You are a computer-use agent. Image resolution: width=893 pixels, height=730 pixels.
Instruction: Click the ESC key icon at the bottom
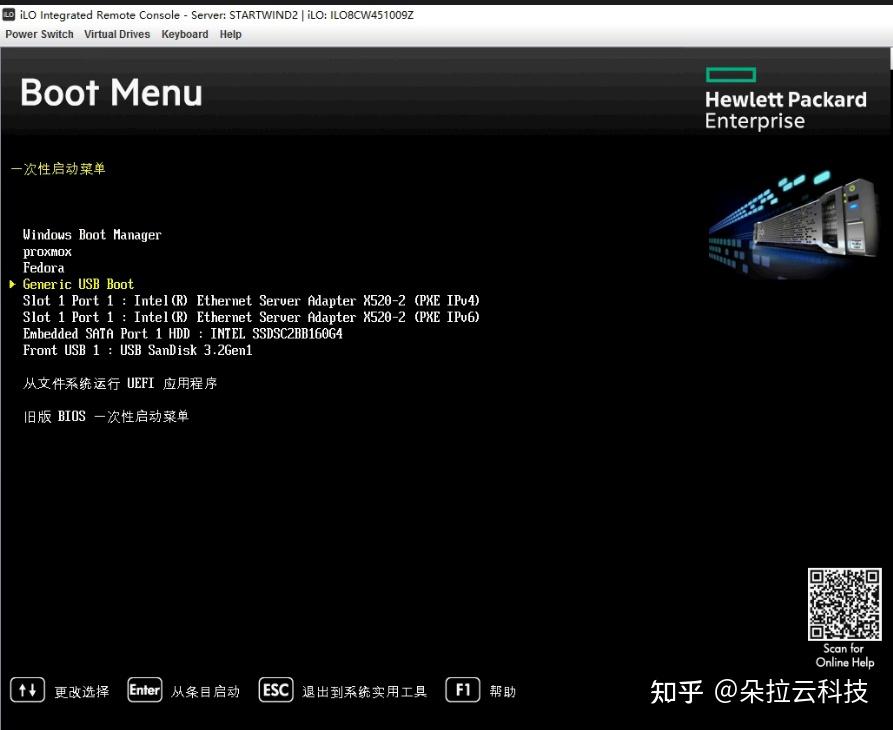tap(275, 690)
